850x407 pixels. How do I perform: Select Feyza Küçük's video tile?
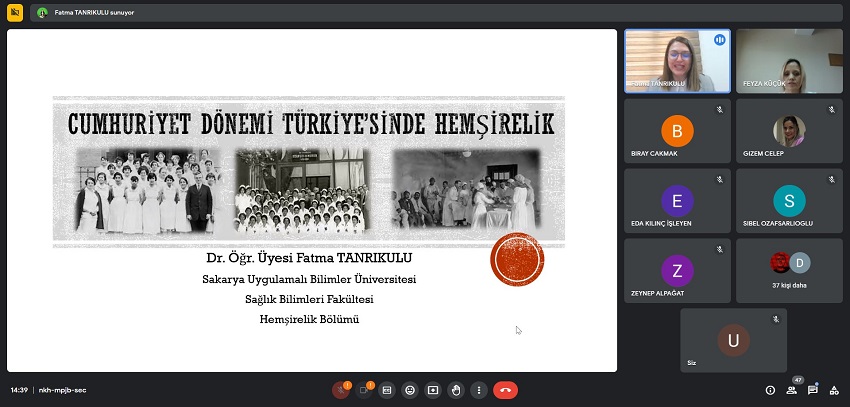789,61
